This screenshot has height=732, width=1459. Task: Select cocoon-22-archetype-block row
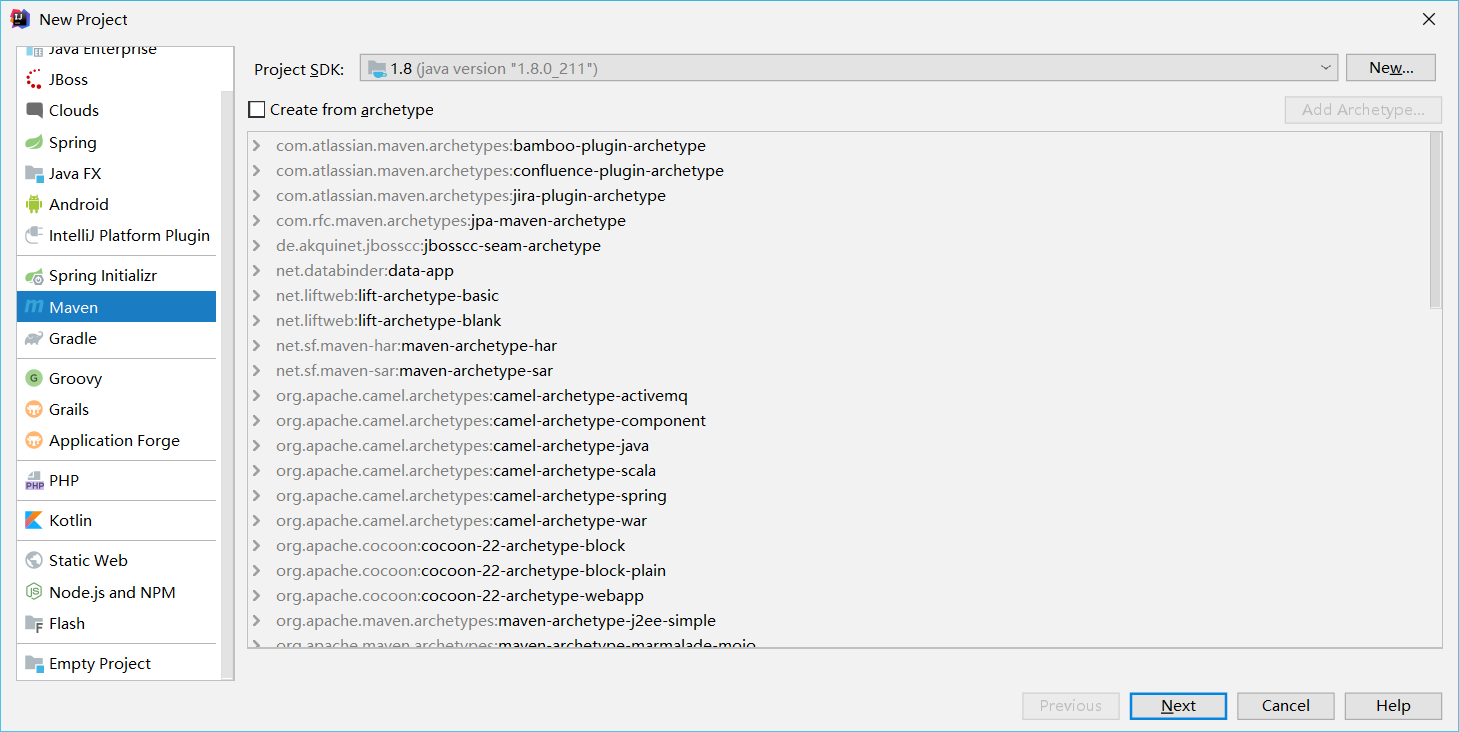(838, 546)
